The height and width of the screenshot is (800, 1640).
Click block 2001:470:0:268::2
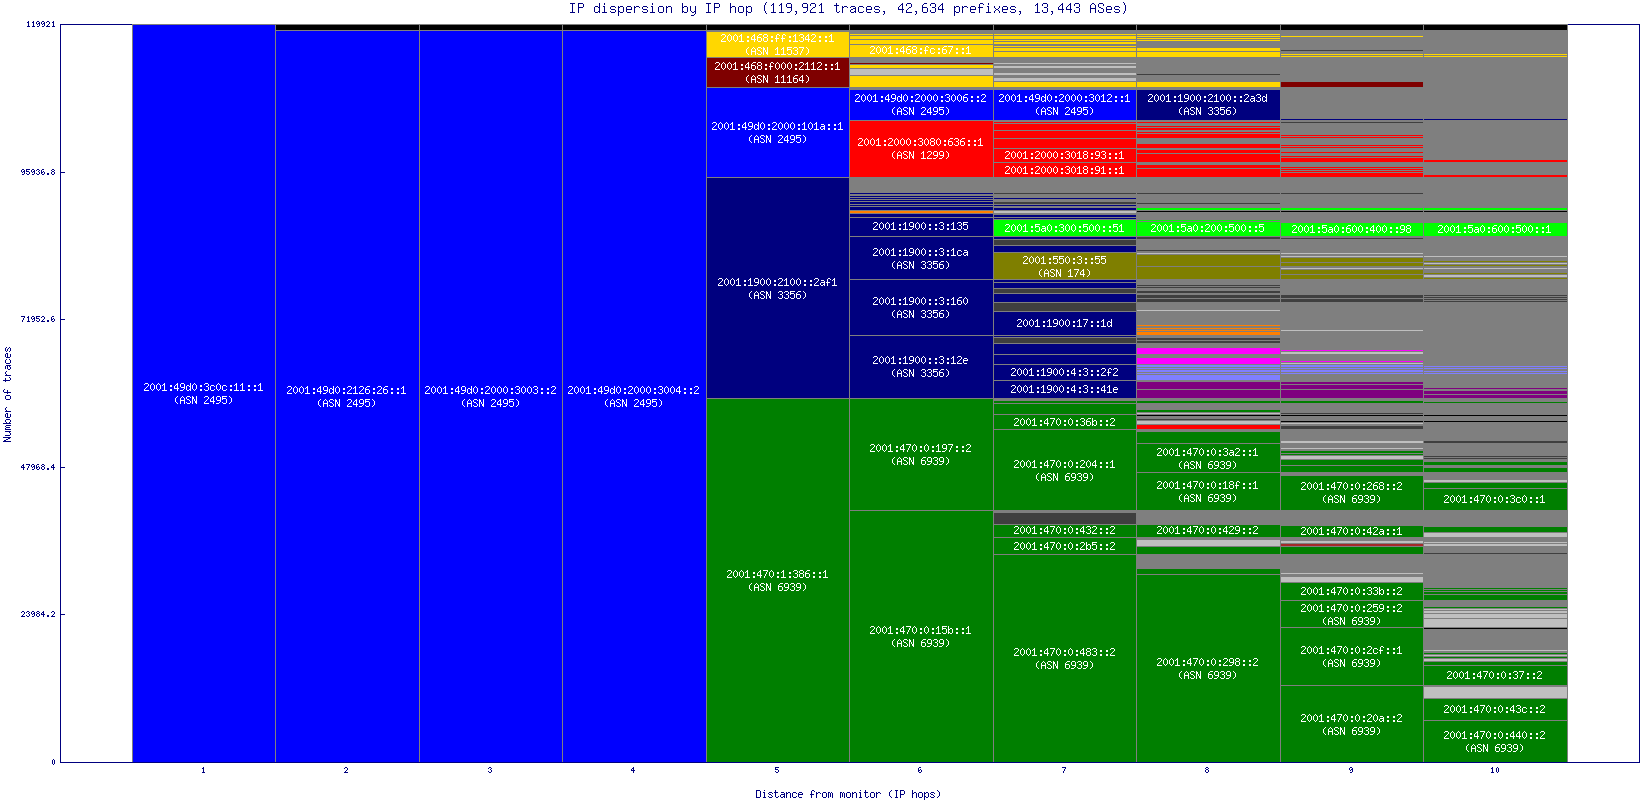[1352, 492]
